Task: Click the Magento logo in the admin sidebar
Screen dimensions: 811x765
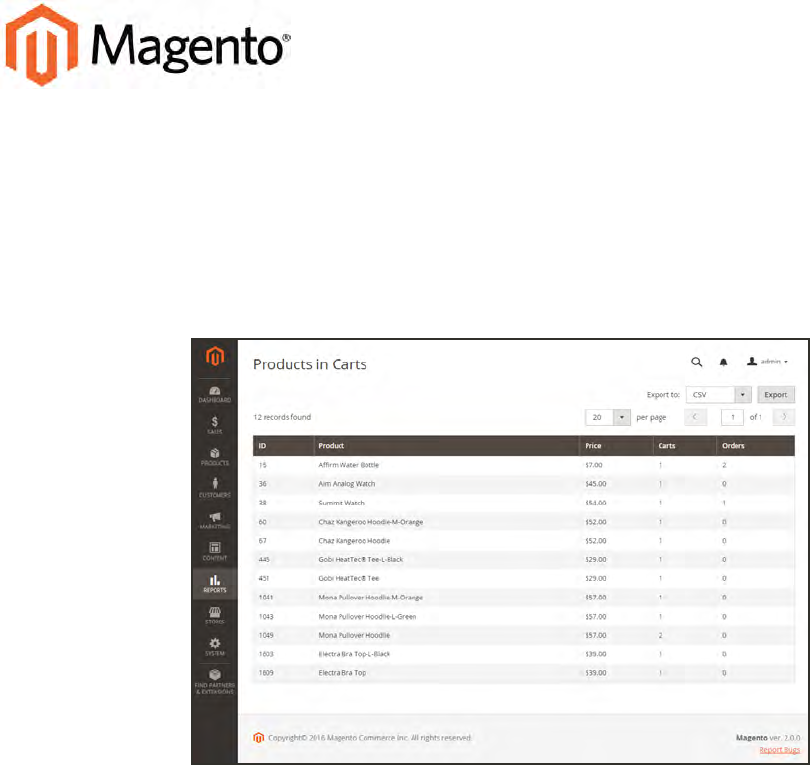Action: (215, 356)
